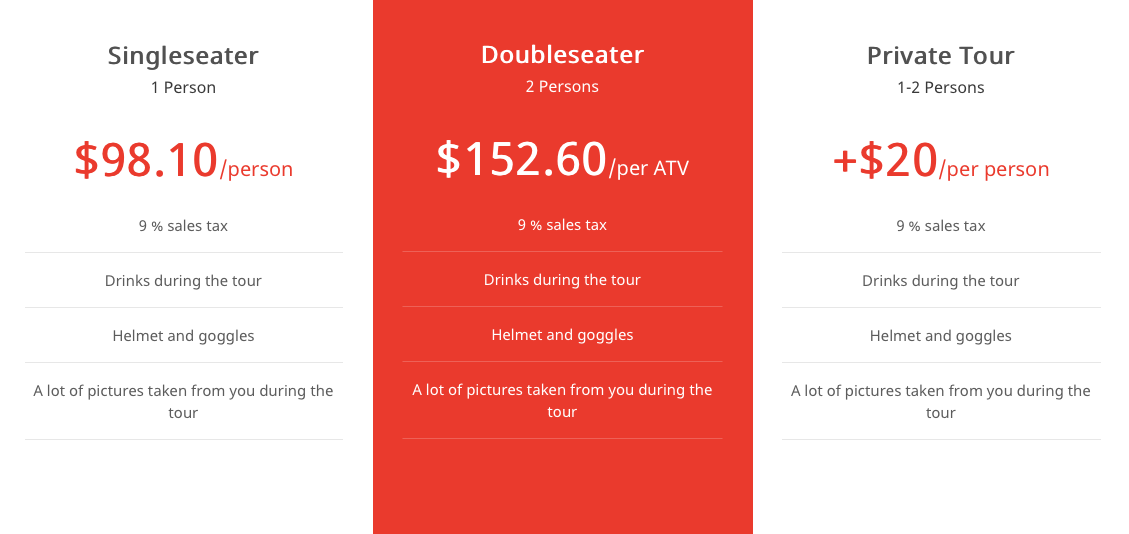The width and height of the screenshot is (1129, 534).
Task: Click 'Drinks during the tour' in Private Tour
Action: pos(940,281)
